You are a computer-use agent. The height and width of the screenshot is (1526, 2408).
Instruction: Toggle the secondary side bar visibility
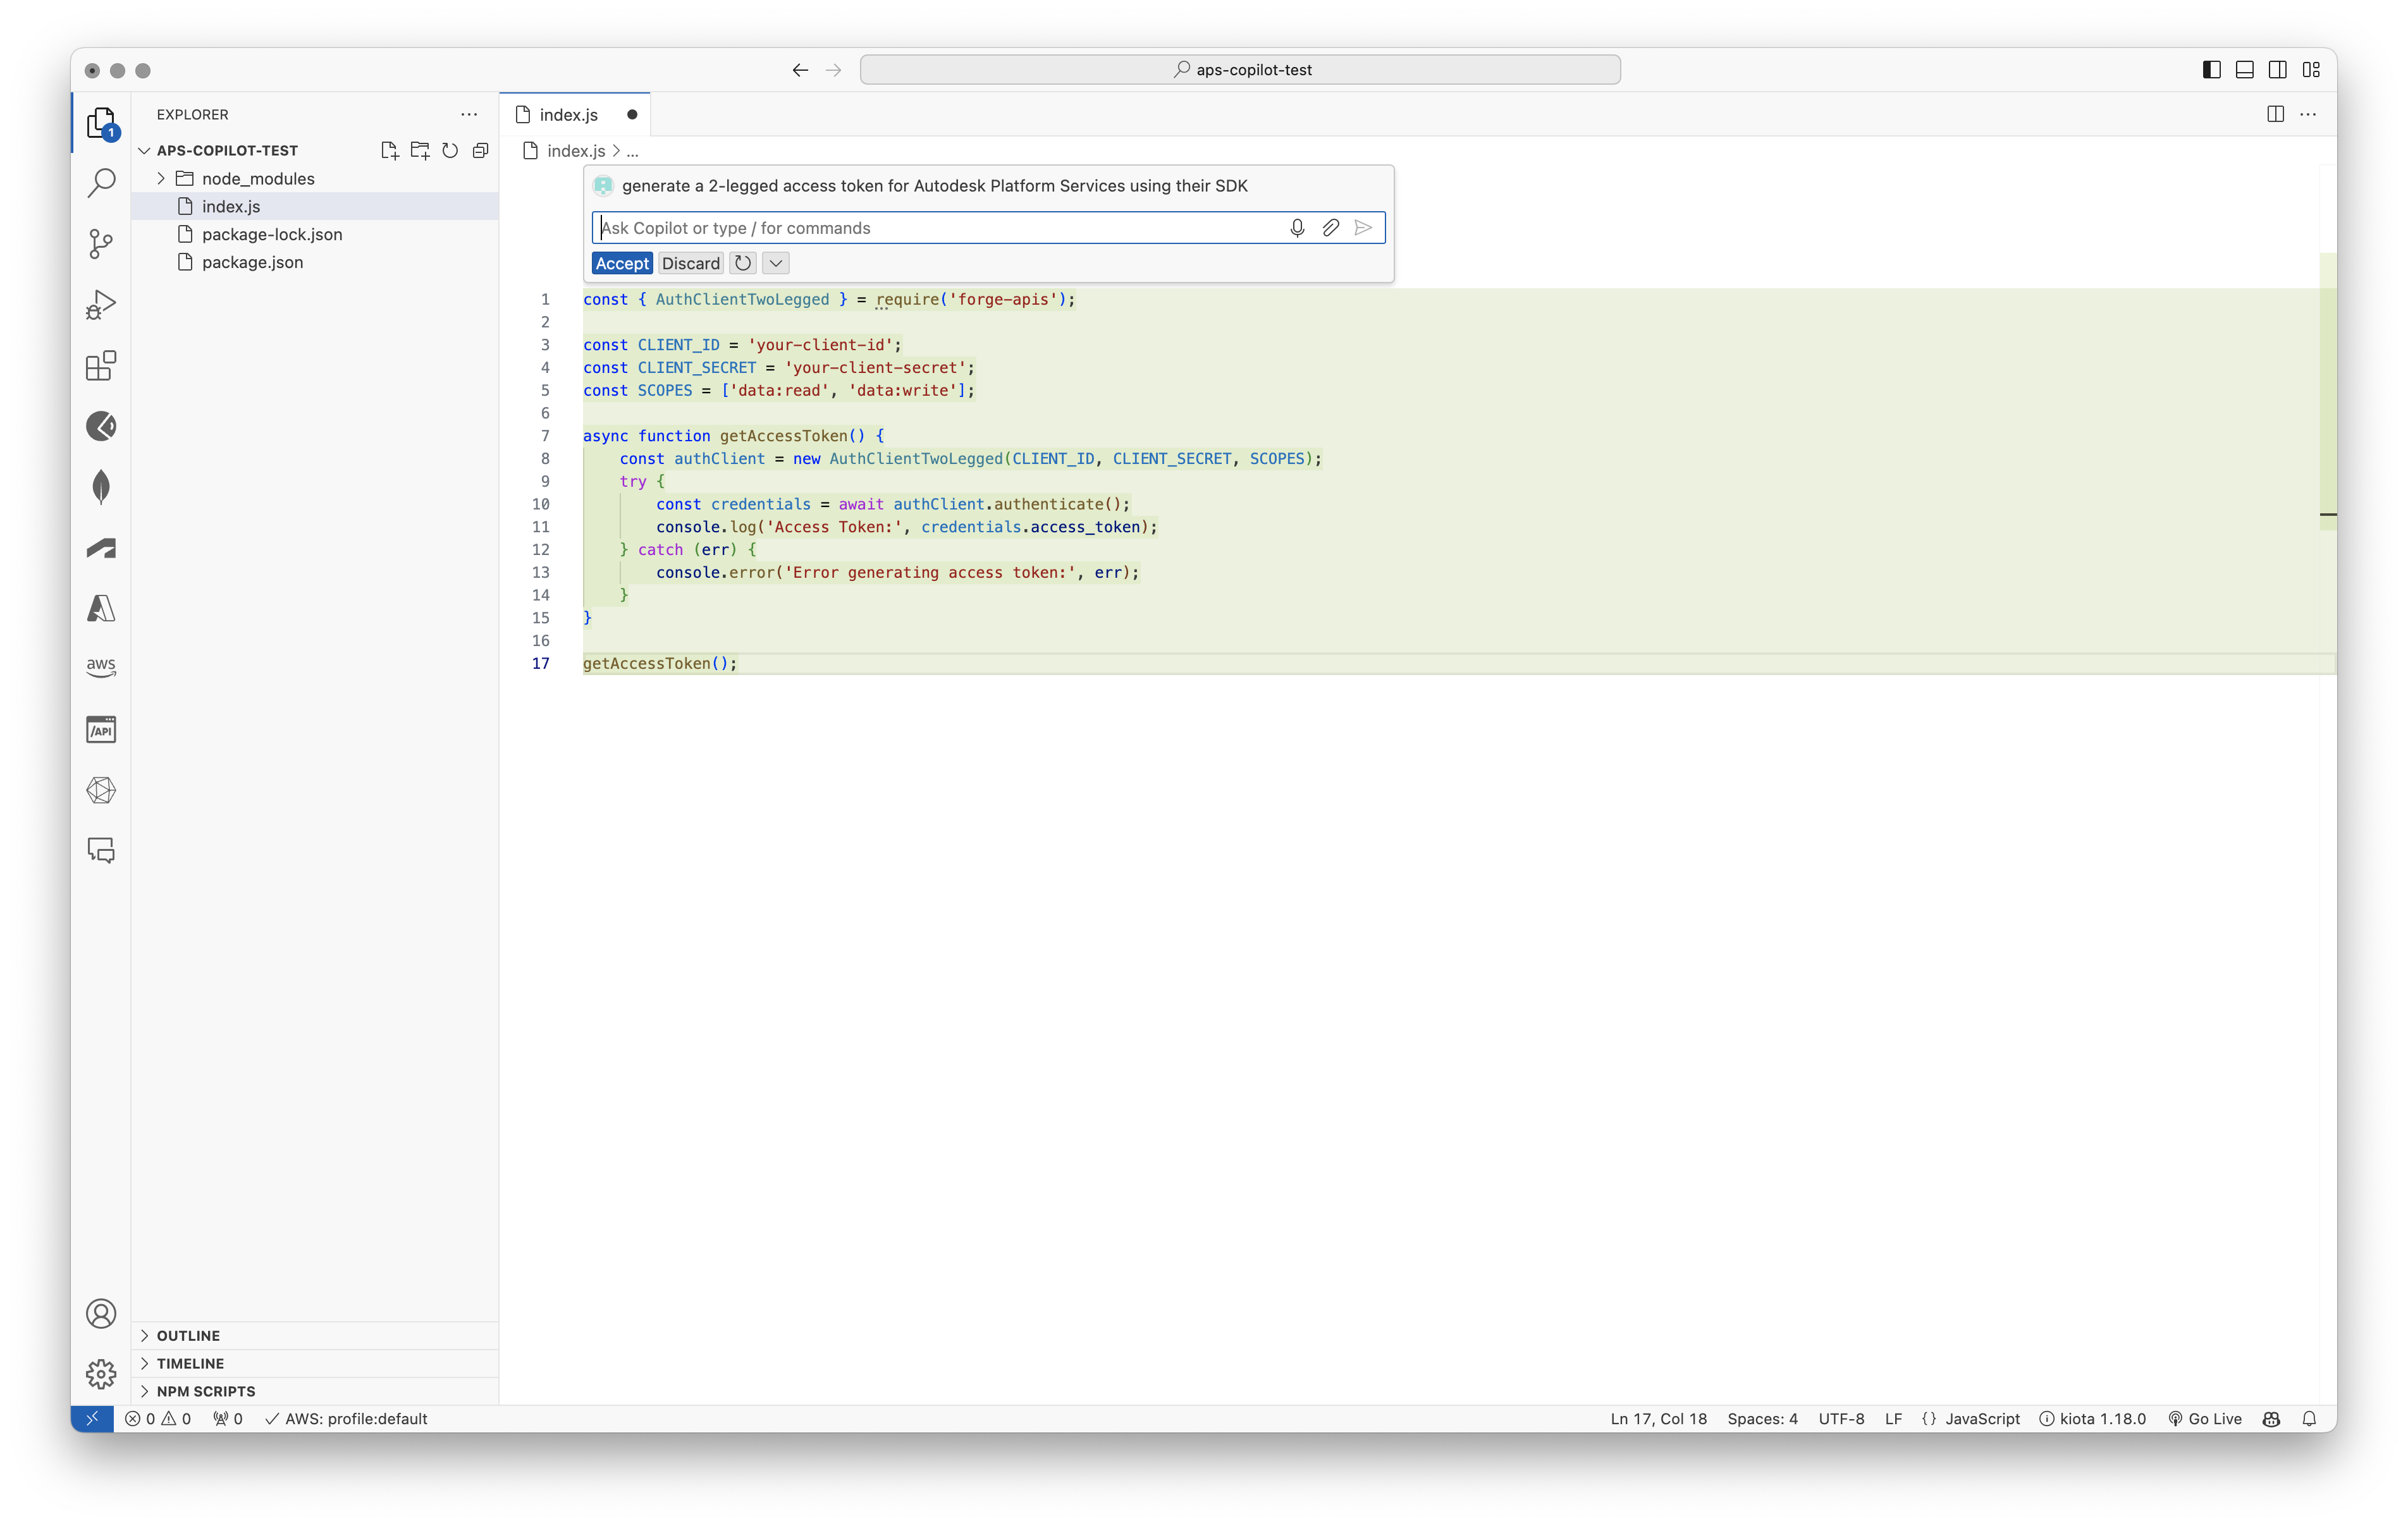(2277, 69)
